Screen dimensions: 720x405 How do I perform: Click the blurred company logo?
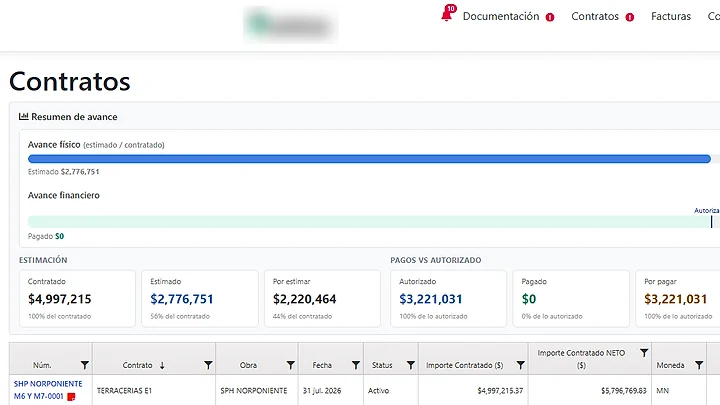[x=291, y=25]
